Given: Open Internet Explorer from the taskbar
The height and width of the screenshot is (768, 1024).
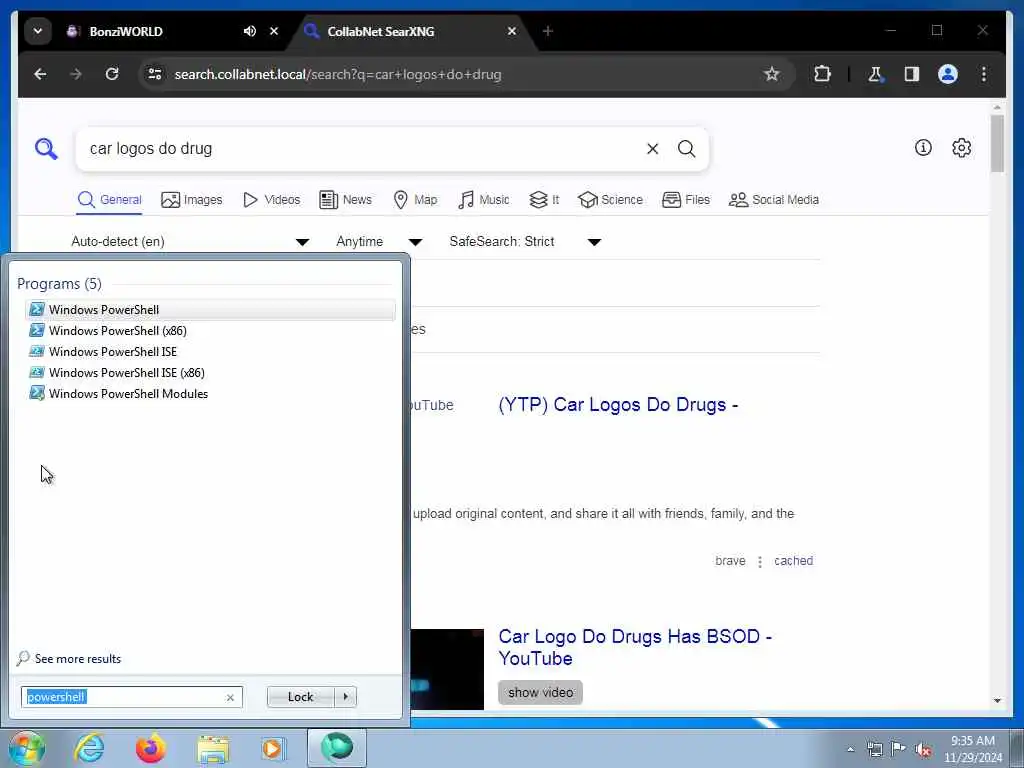Looking at the screenshot, I should pos(89,748).
